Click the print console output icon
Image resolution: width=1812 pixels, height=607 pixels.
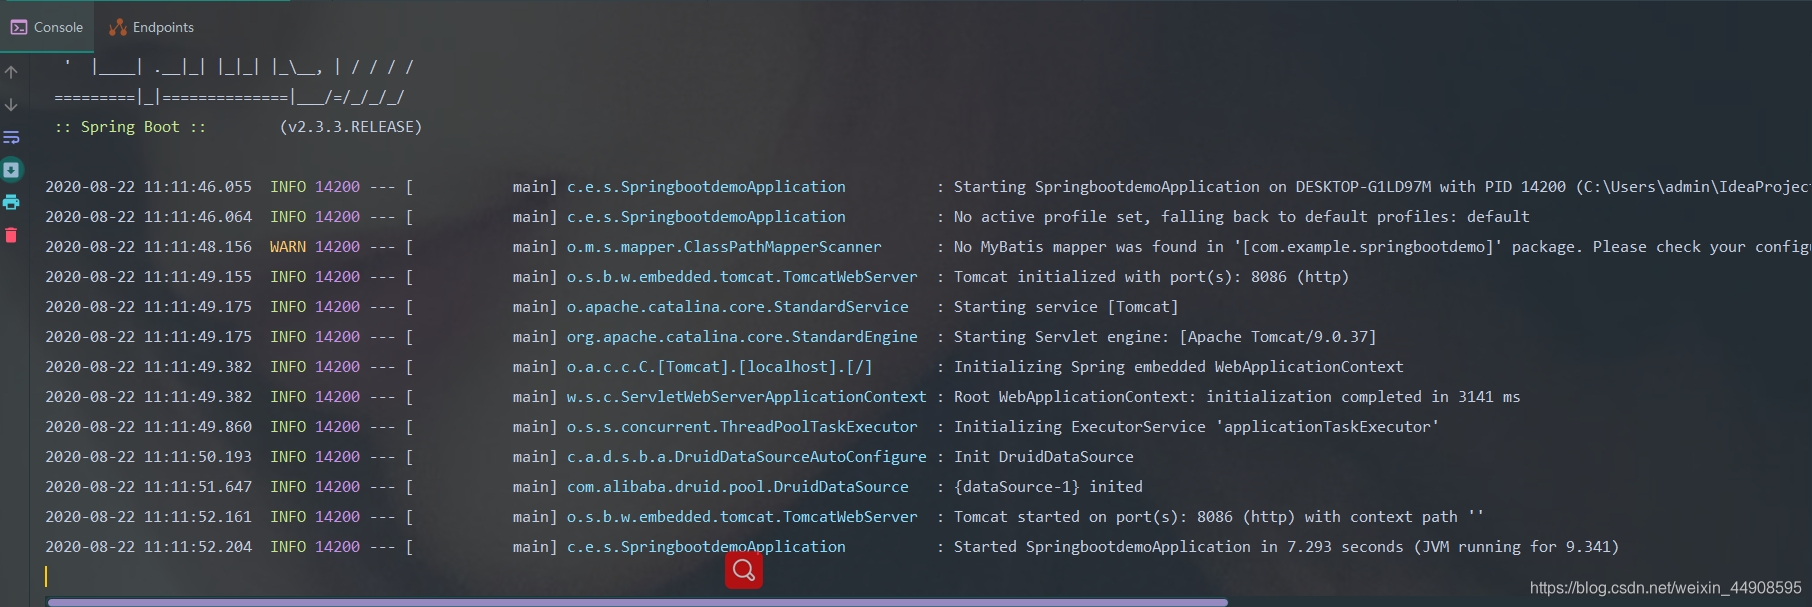click(11, 202)
